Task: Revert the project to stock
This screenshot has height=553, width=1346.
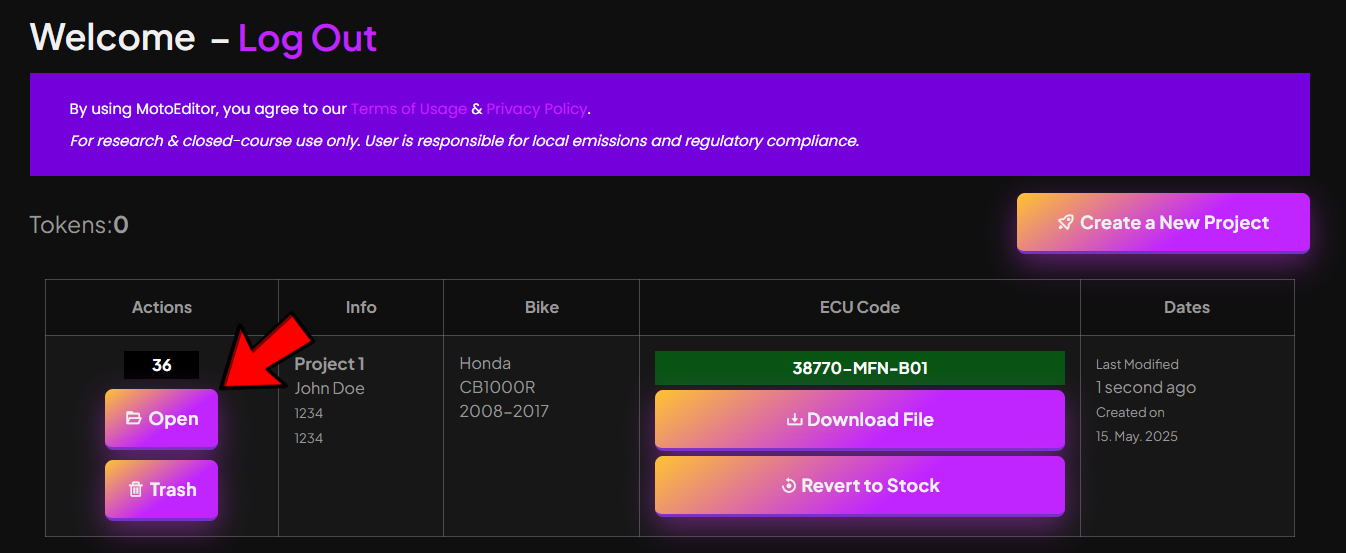Action: (860, 486)
